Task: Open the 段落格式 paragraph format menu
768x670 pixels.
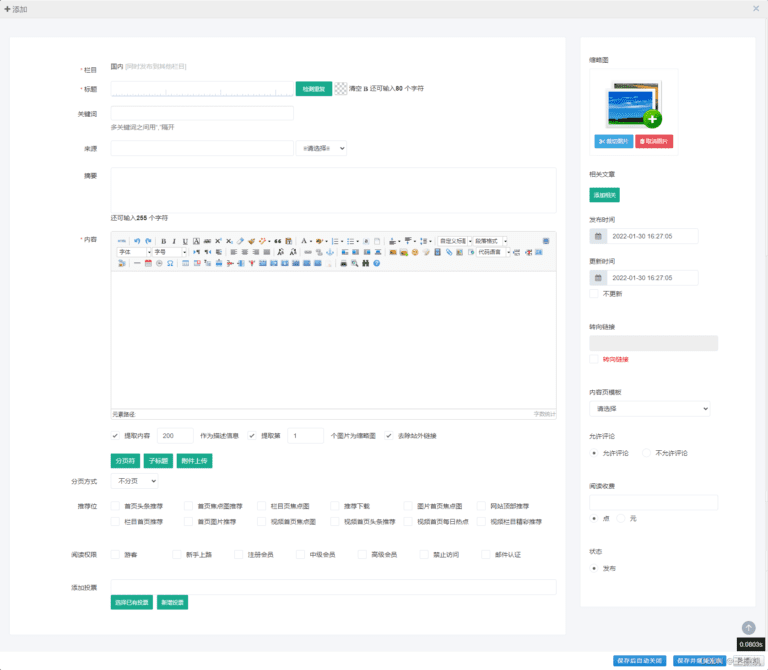Action: (x=490, y=241)
